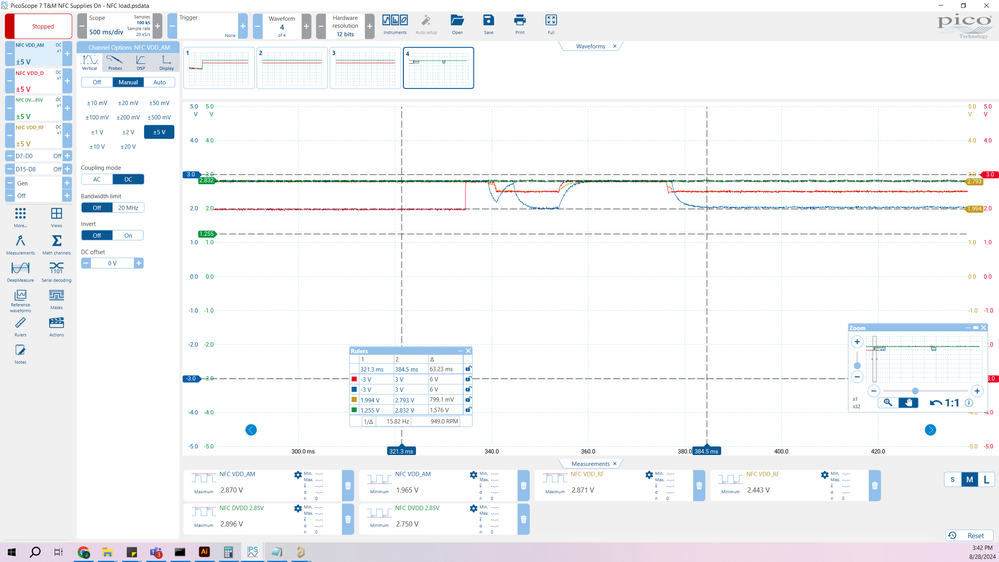This screenshot has height=562, width=999.
Task: Go to previous waveform with minus
Action: pos(257,26)
